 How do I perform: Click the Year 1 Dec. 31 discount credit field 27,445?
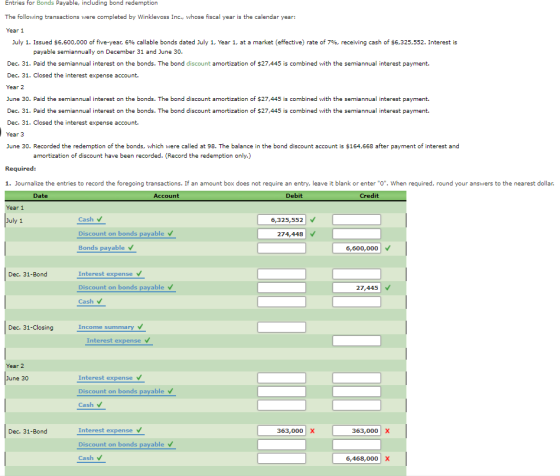[356, 287]
